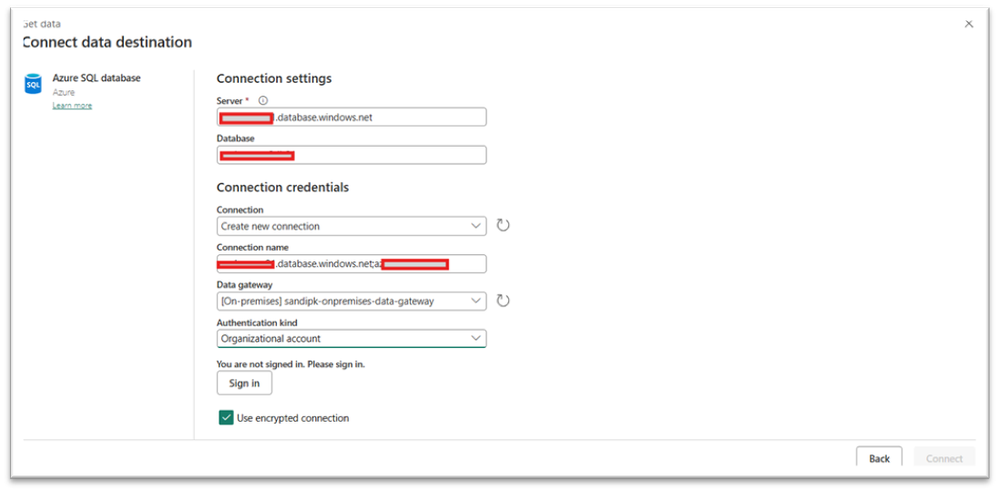The height and width of the screenshot is (492, 999).
Task: Click the Connection settings heading
Action: (274, 79)
